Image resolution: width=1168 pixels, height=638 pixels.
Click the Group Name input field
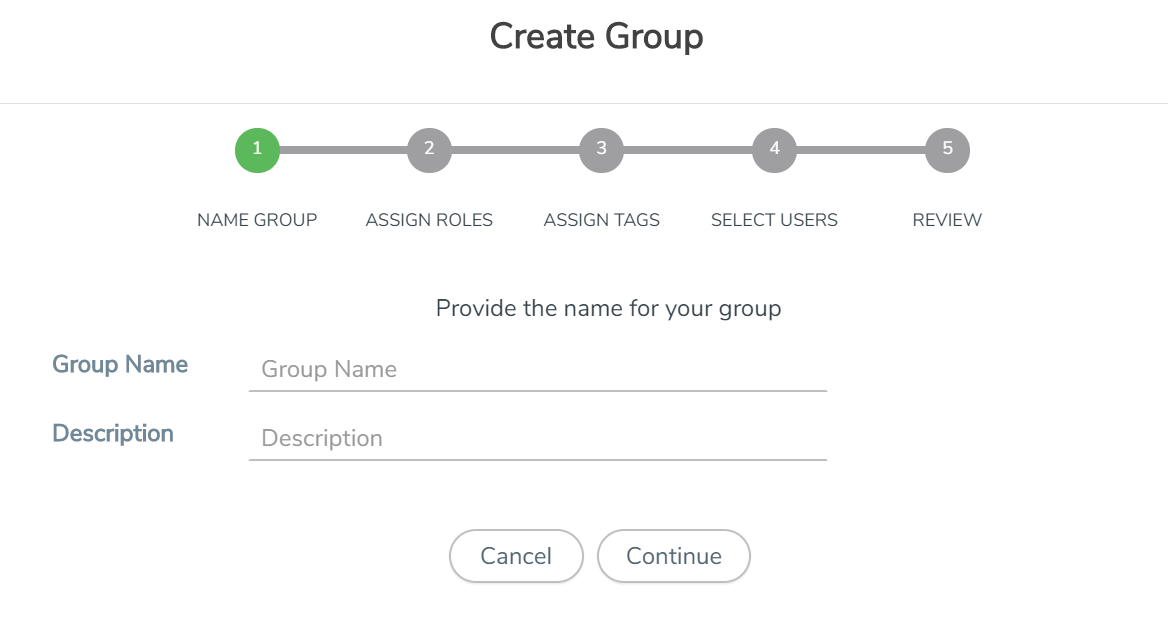[538, 369]
